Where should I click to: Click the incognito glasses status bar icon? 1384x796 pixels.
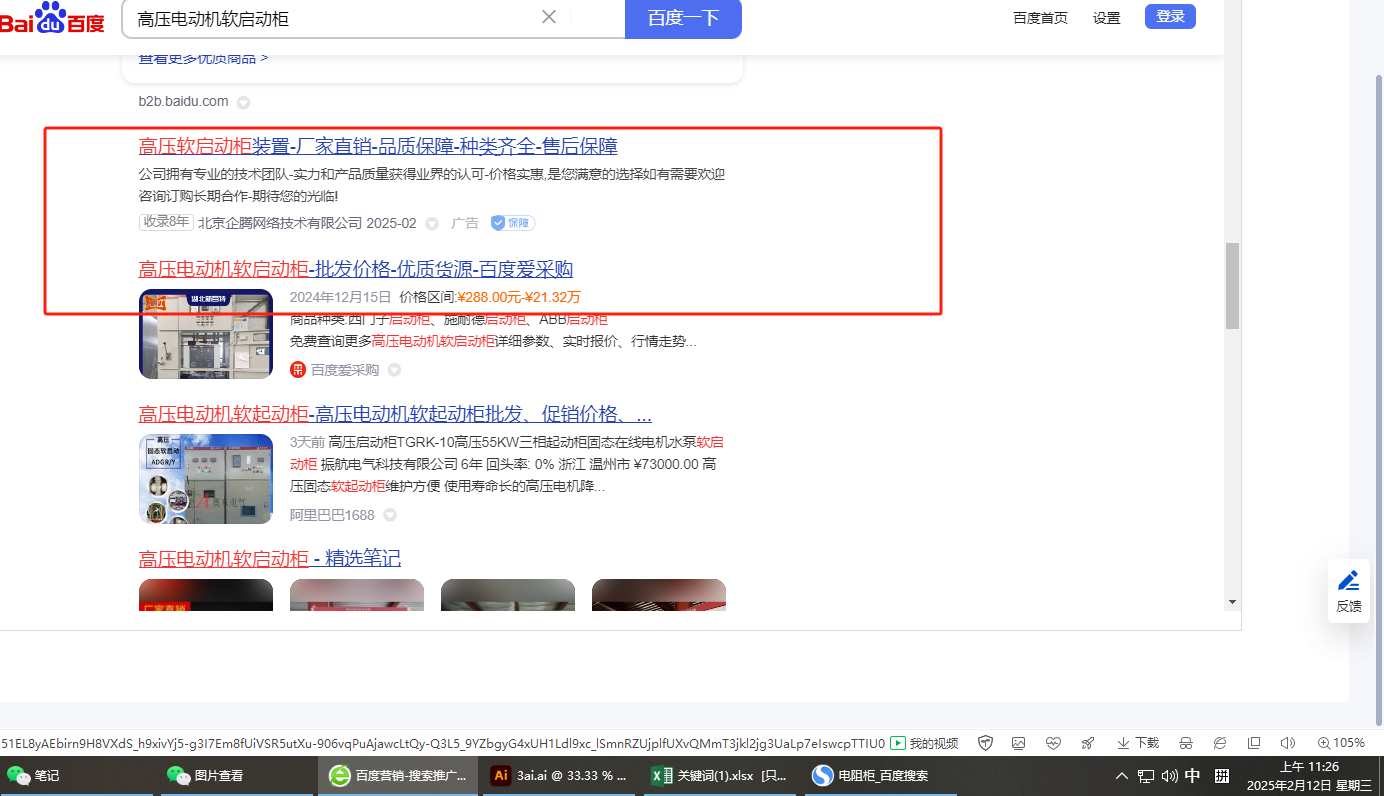pos(1187,743)
